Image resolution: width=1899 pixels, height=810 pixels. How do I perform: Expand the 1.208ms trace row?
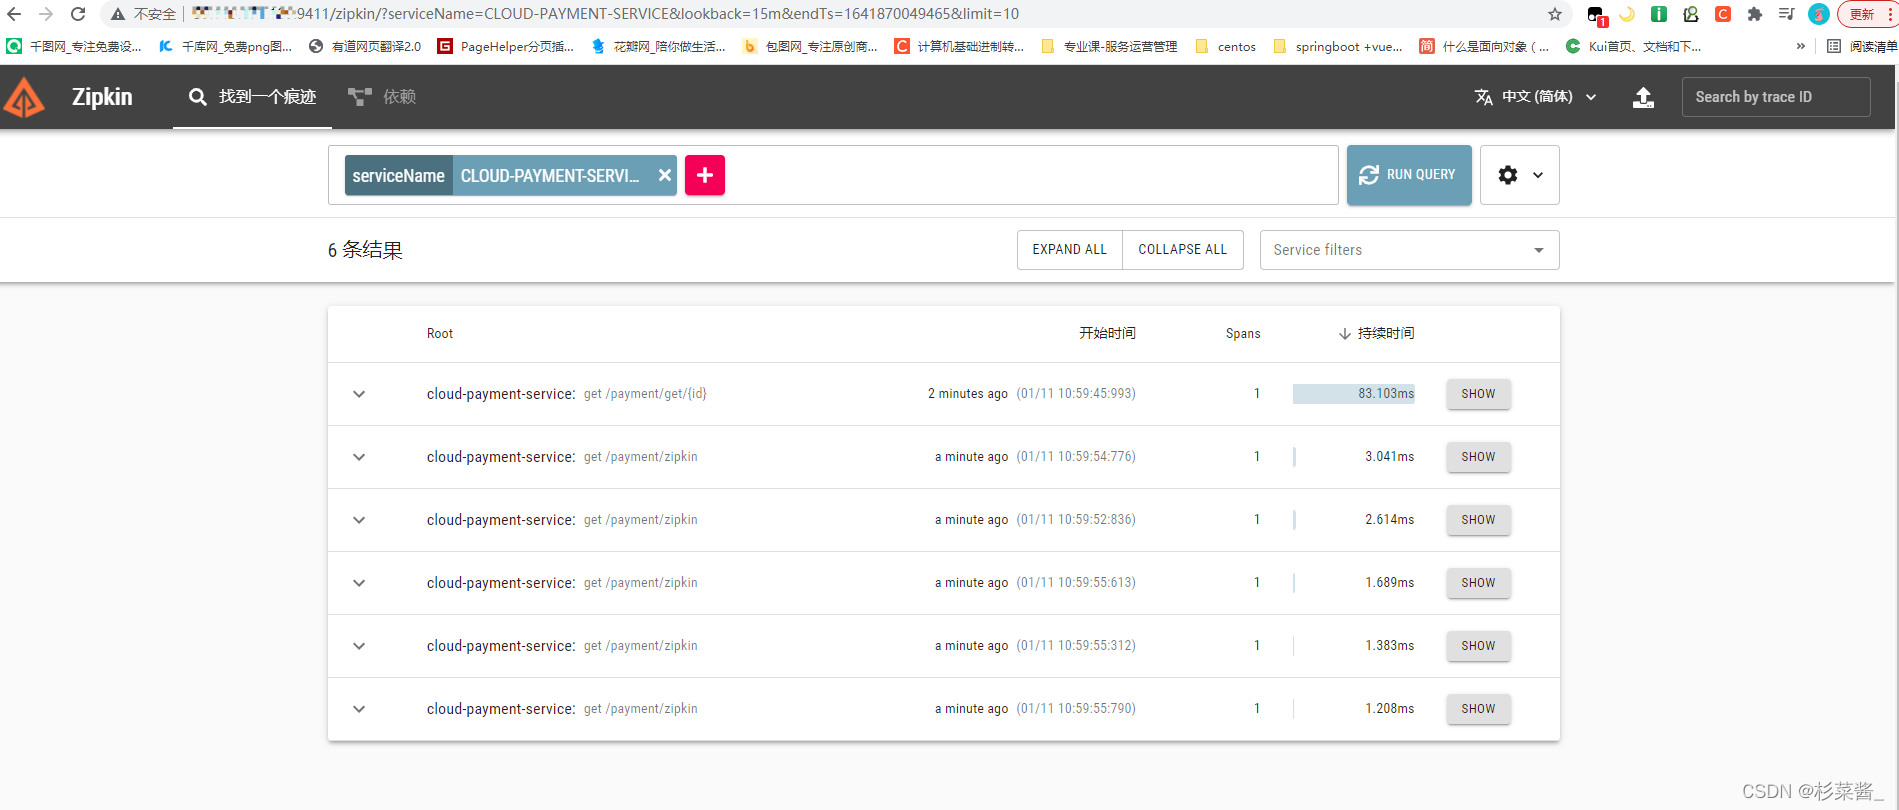click(x=359, y=709)
